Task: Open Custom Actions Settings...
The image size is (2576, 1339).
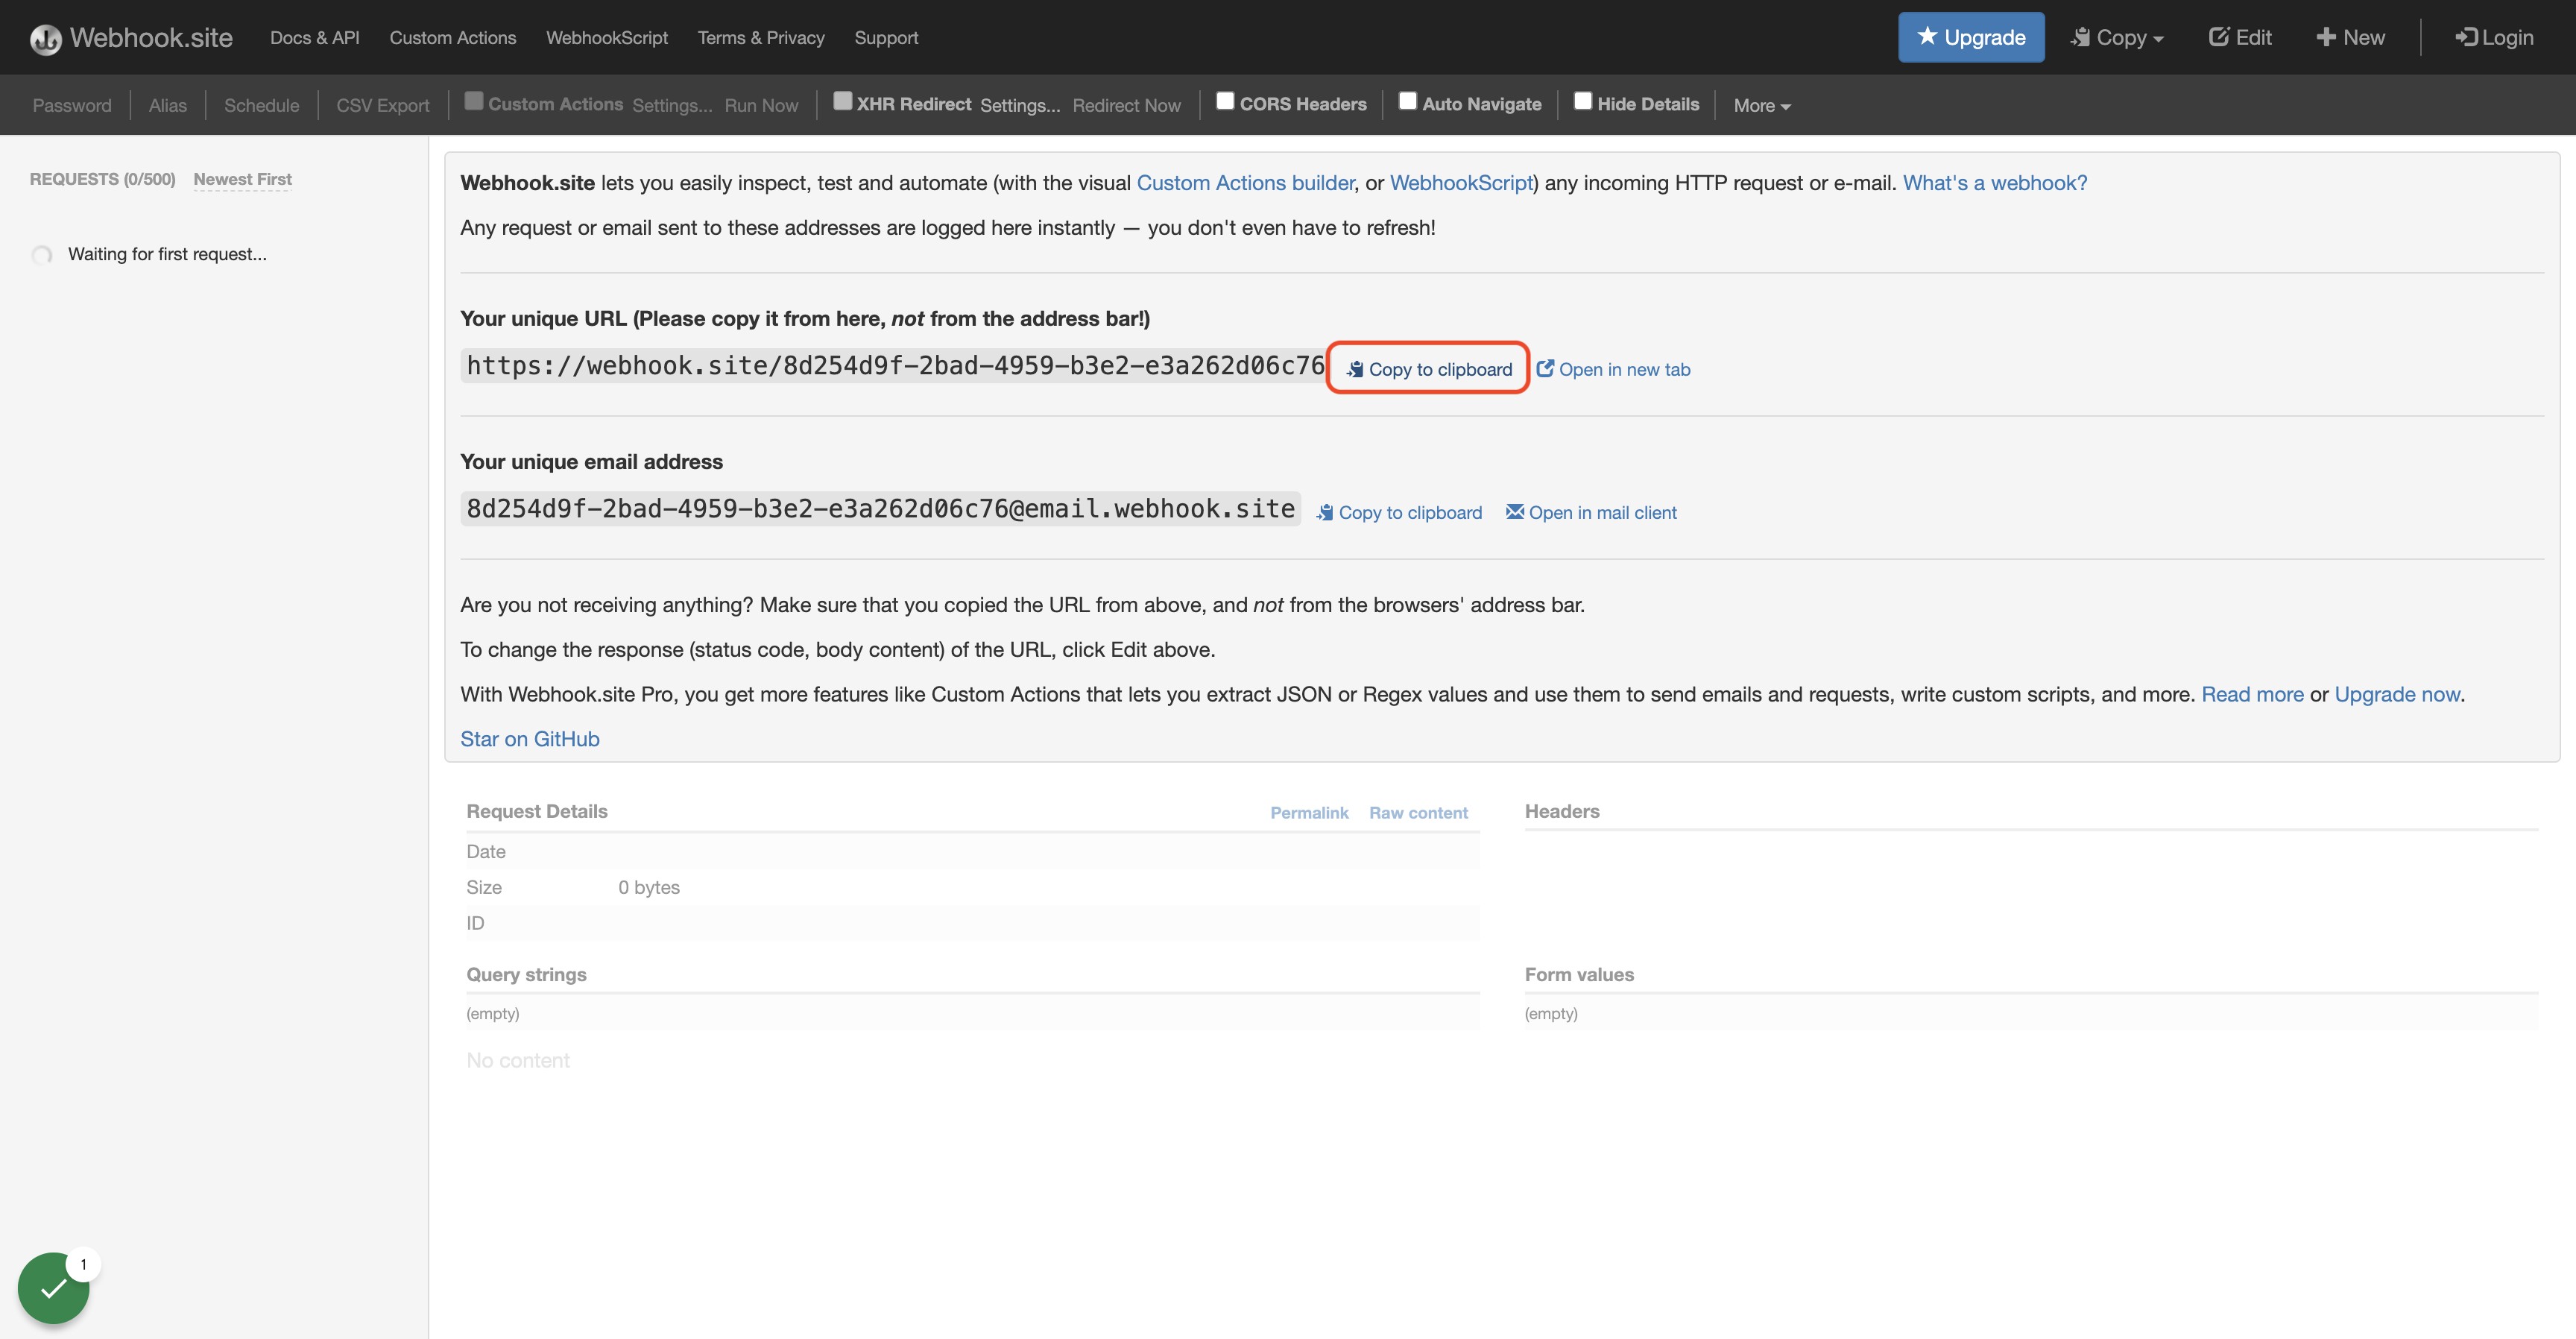Action: [672, 105]
